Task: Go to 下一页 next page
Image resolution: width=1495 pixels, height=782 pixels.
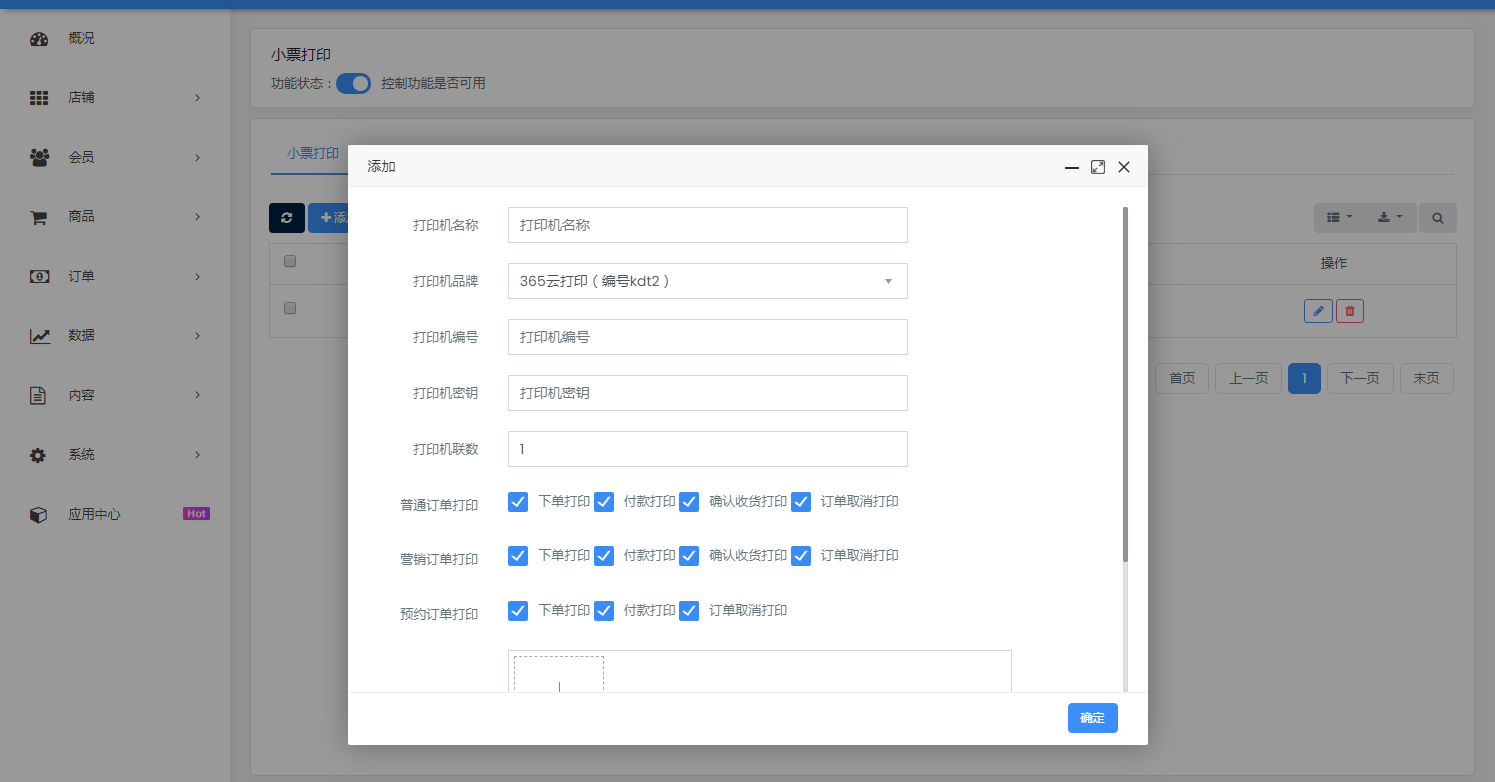Action: pos(1360,378)
